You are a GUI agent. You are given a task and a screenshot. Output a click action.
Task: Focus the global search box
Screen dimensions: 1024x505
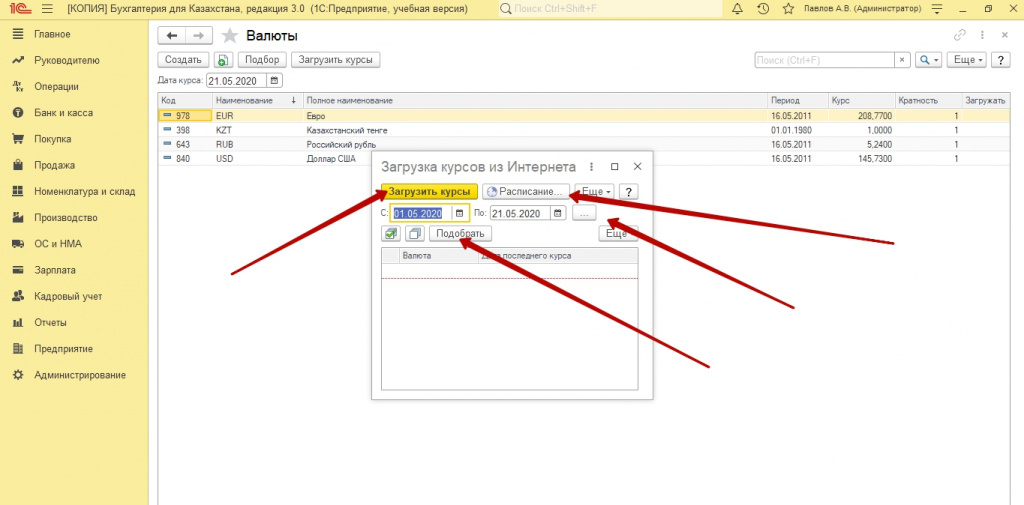pyautogui.click(x=611, y=9)
